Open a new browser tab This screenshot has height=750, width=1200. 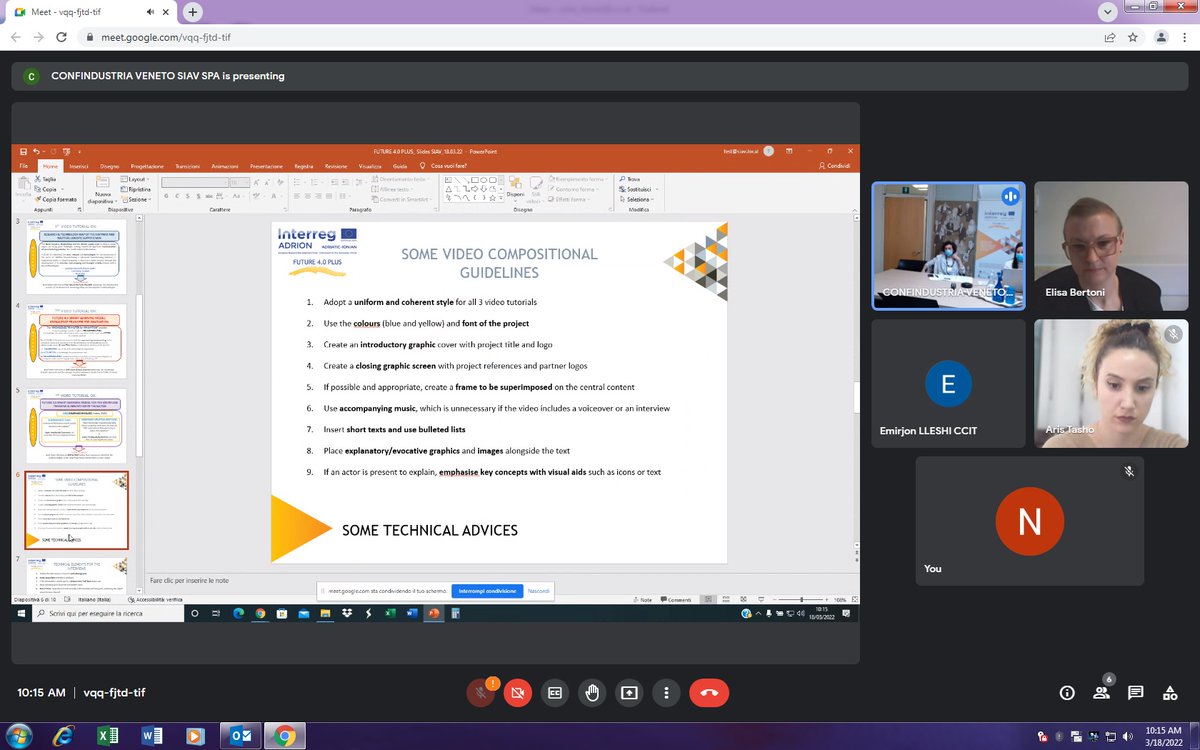coord(192,12)
